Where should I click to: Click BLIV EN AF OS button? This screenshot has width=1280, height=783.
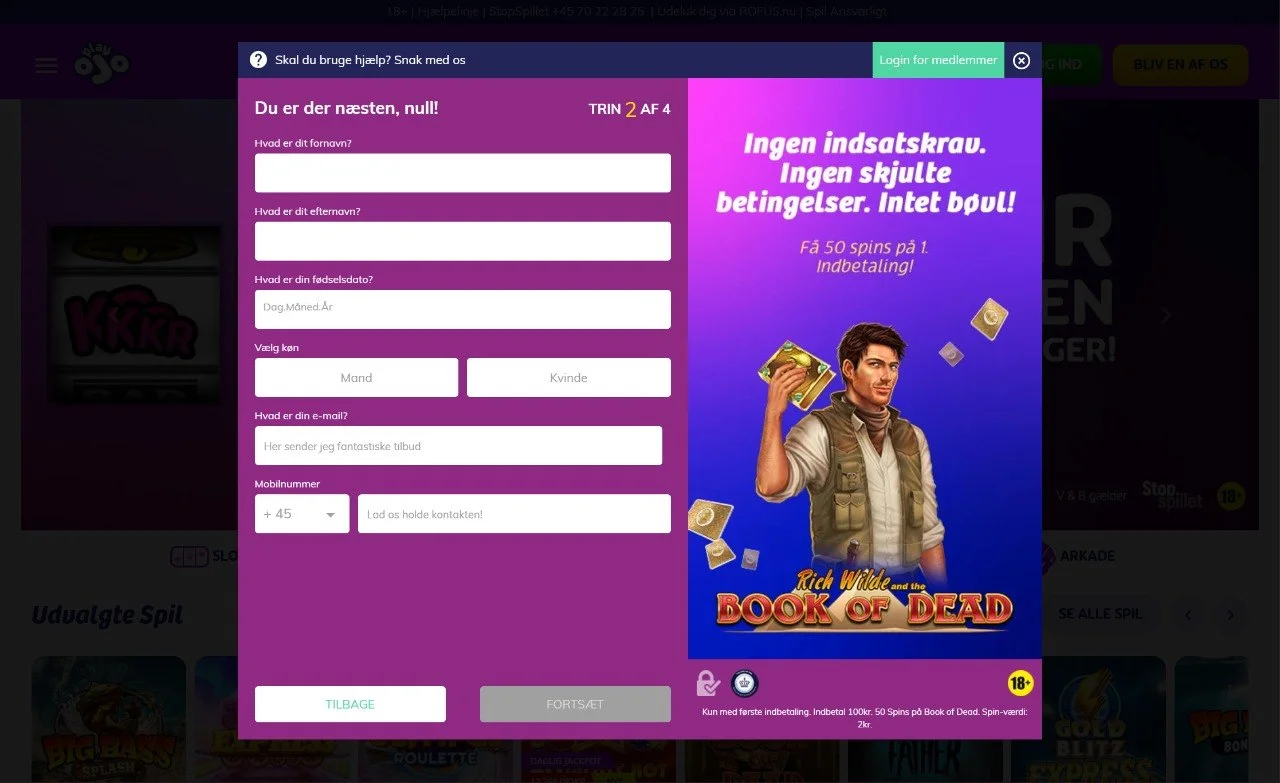[x=1180, y=64]
